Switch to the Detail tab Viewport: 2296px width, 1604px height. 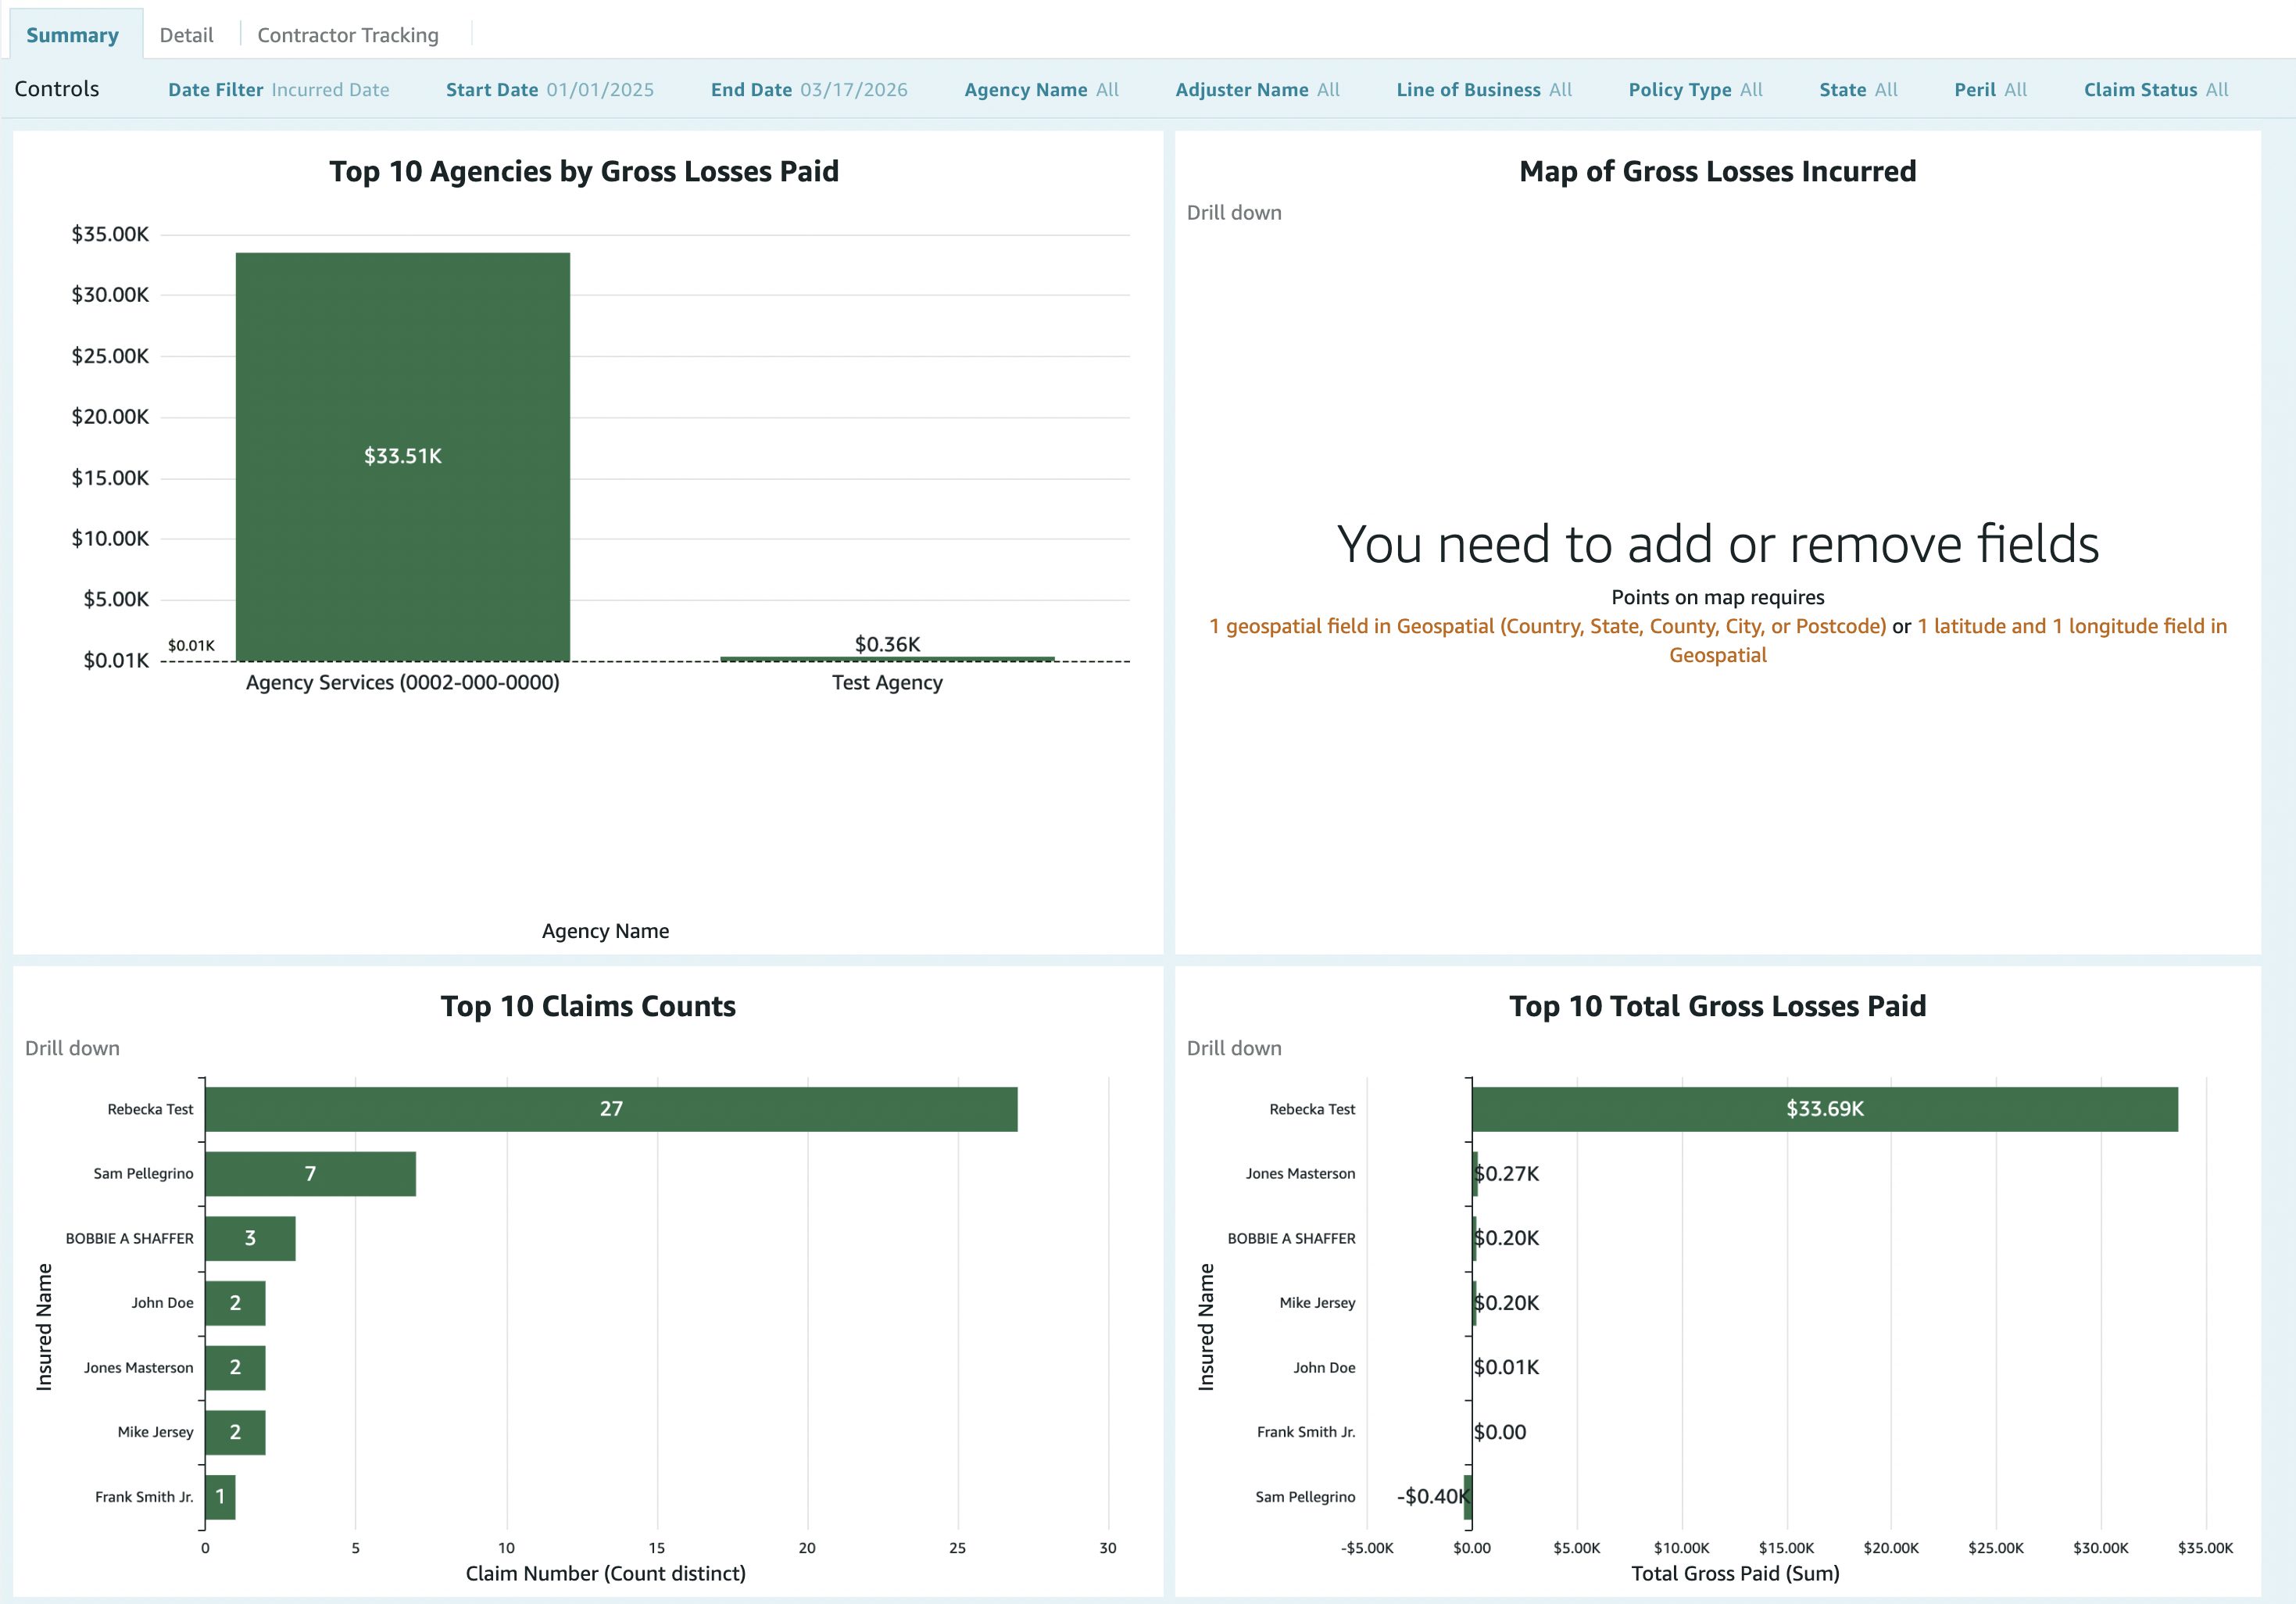pyautogui.click(x=186, y=35)
